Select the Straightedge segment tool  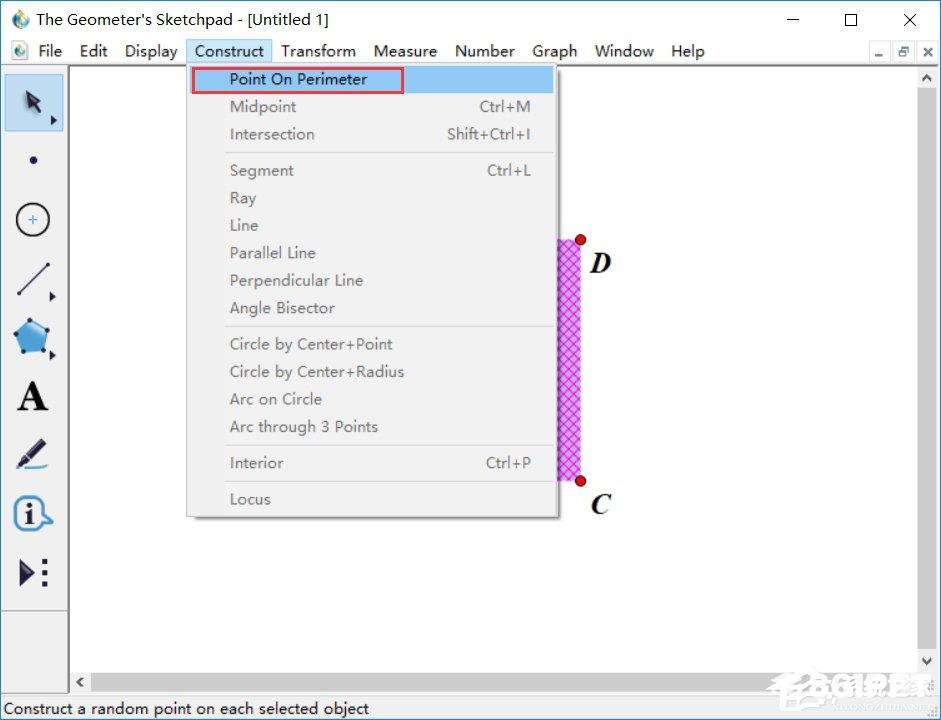[33, 279]
